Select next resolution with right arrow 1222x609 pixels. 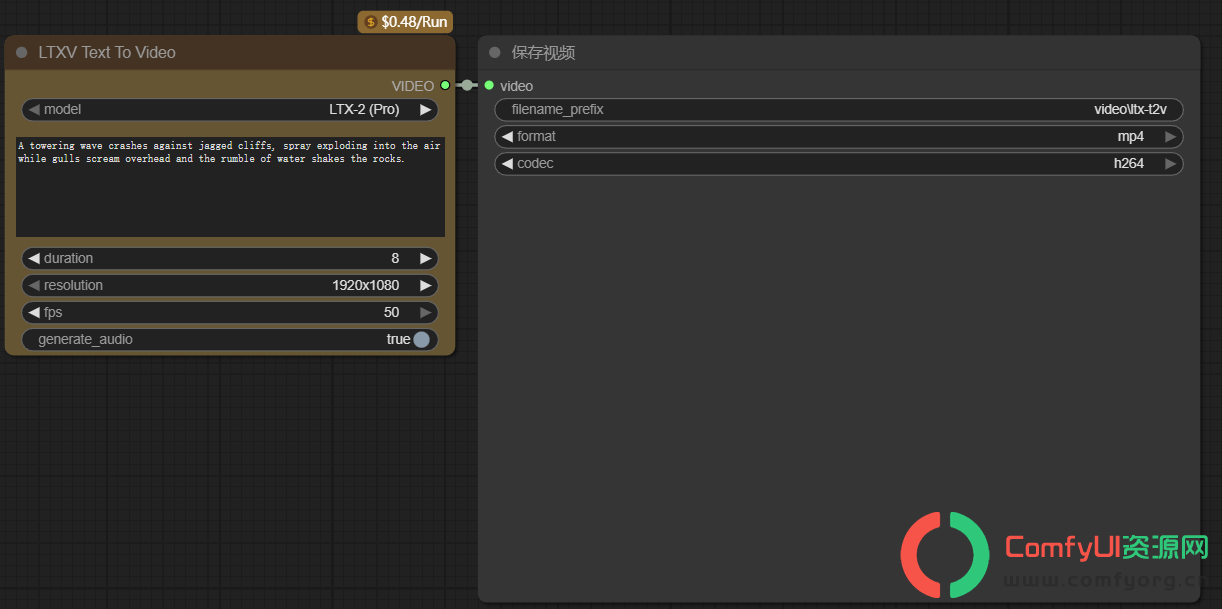tap(426, 285)
